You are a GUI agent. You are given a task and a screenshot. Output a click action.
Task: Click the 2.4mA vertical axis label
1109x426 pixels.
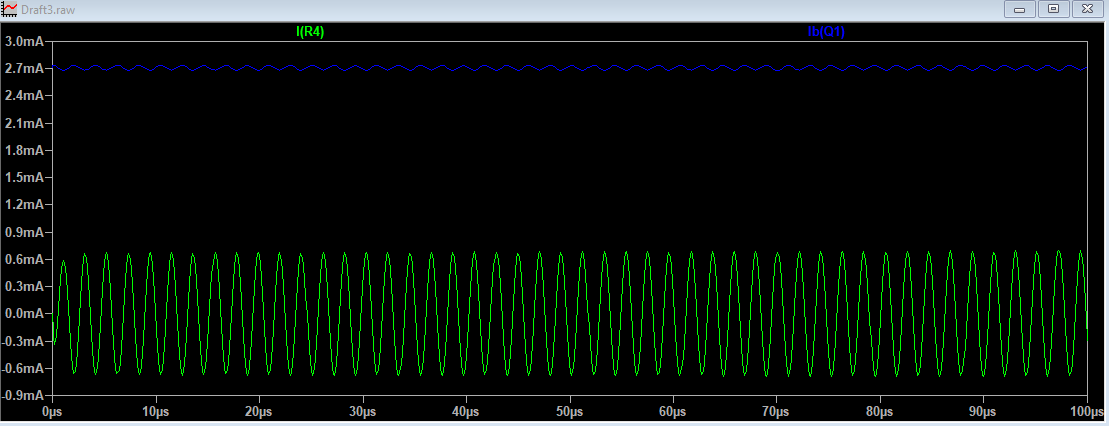(x=23, y=96)
